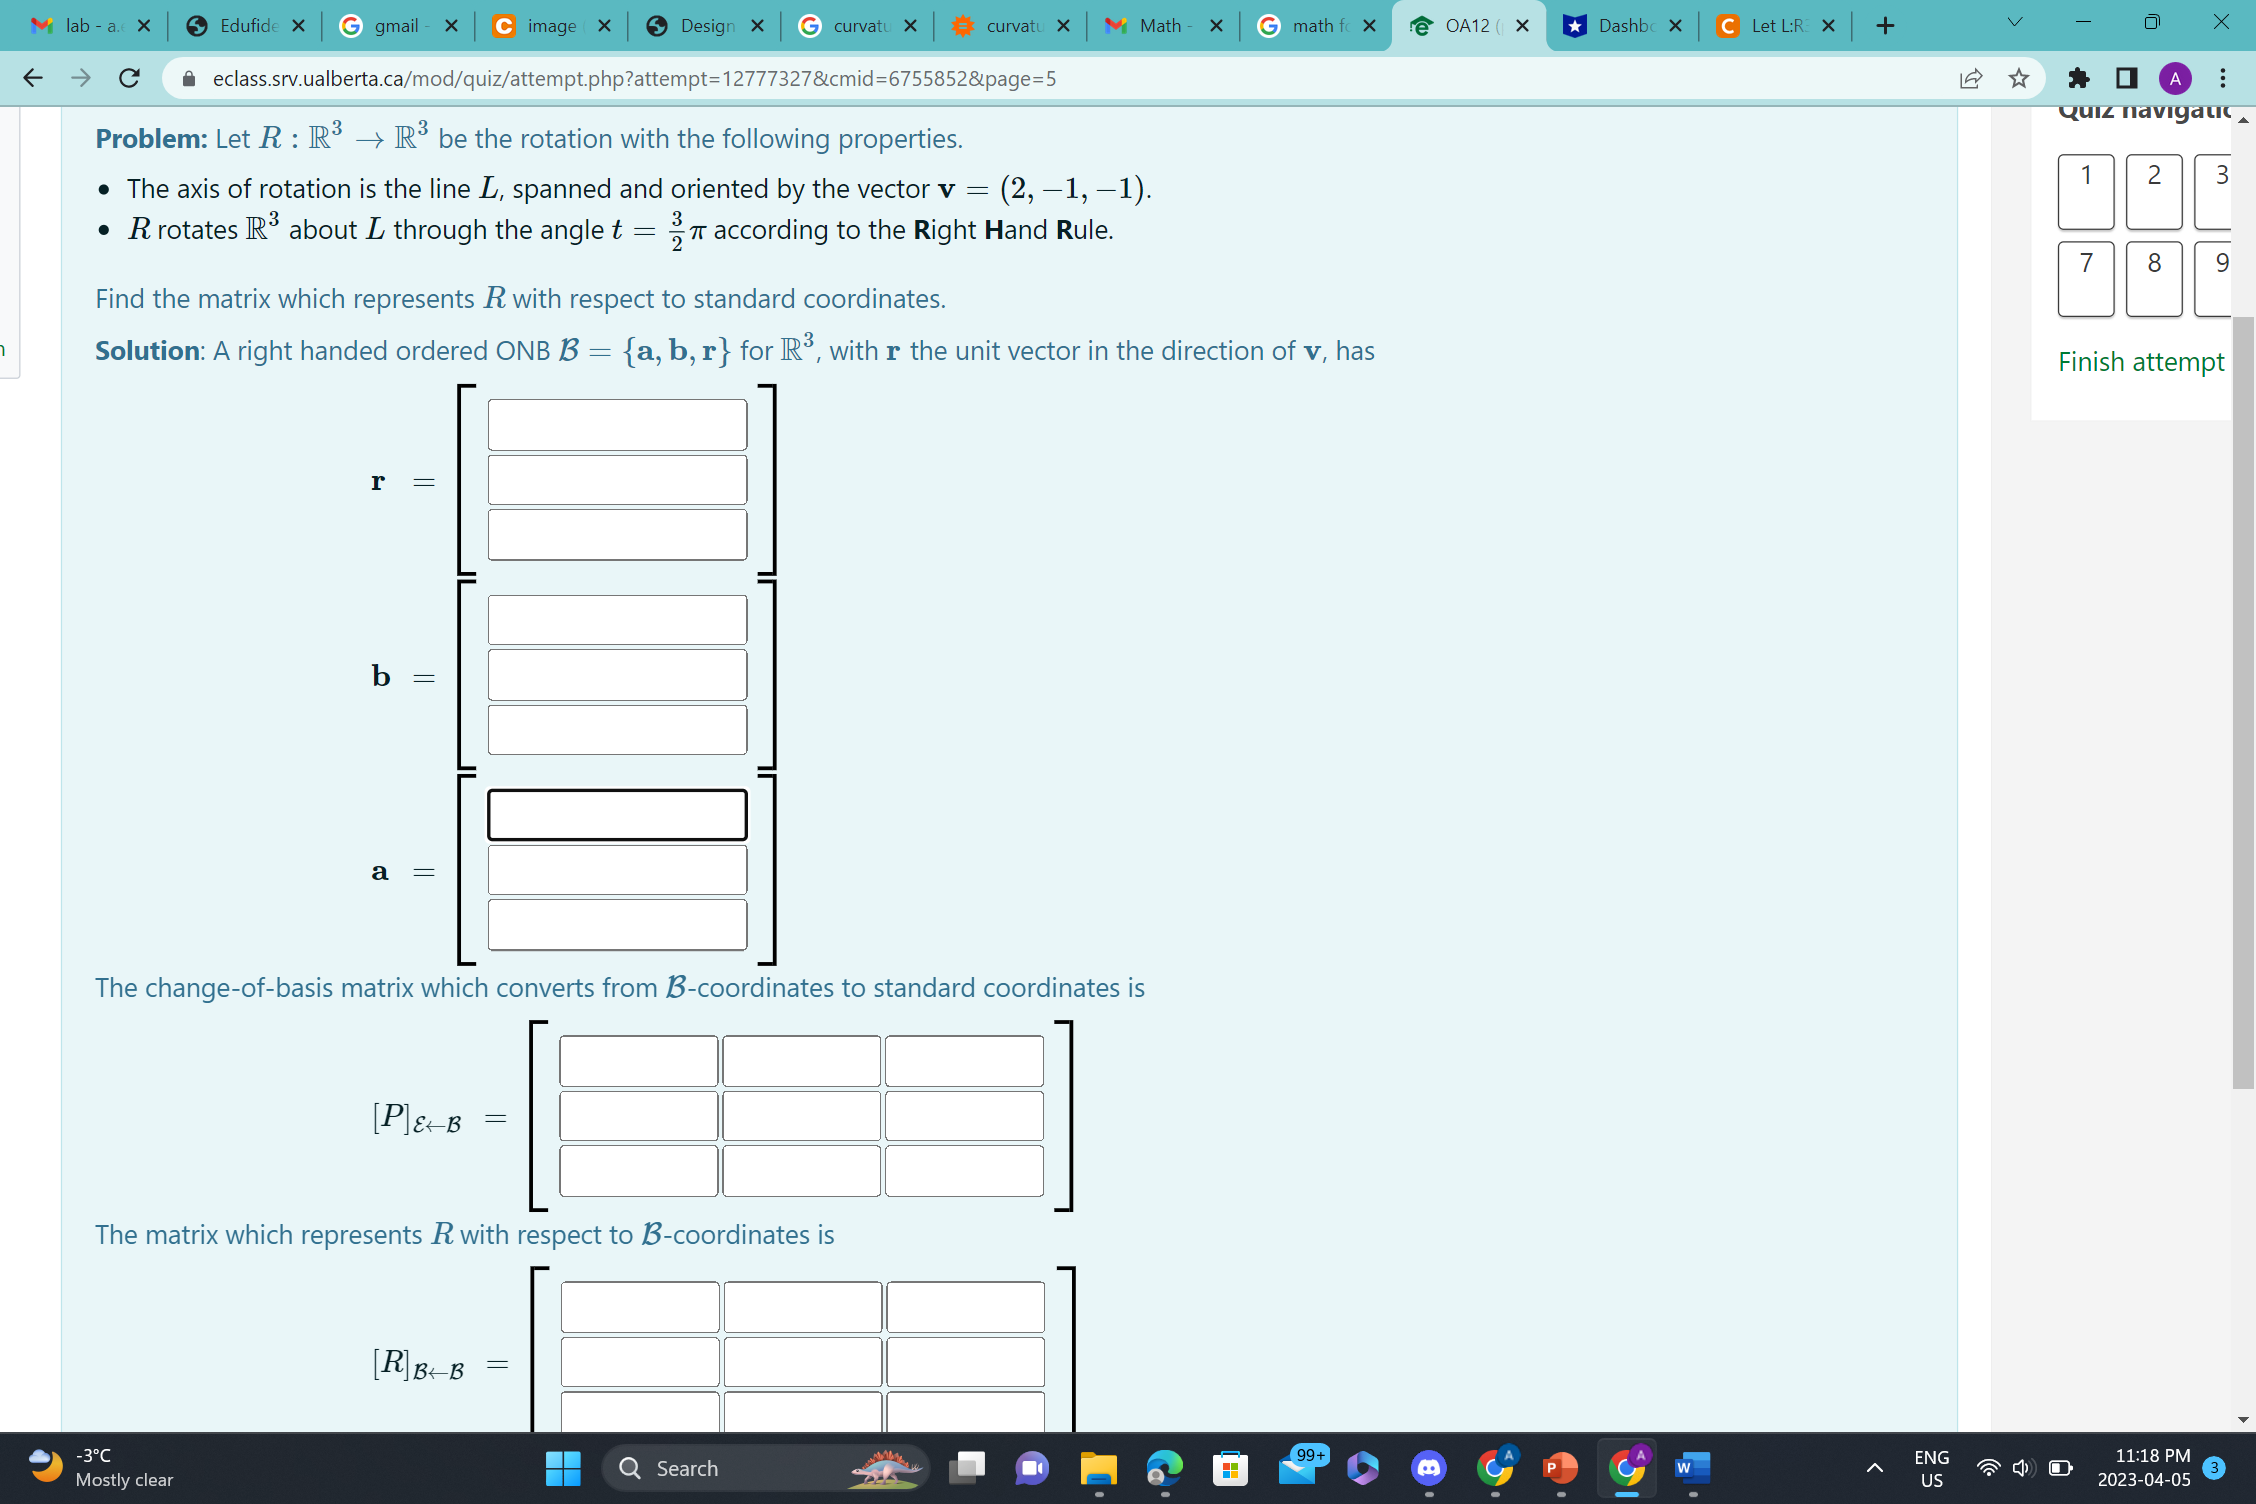Bookmark the page using the star icon

click(2018, 78)
